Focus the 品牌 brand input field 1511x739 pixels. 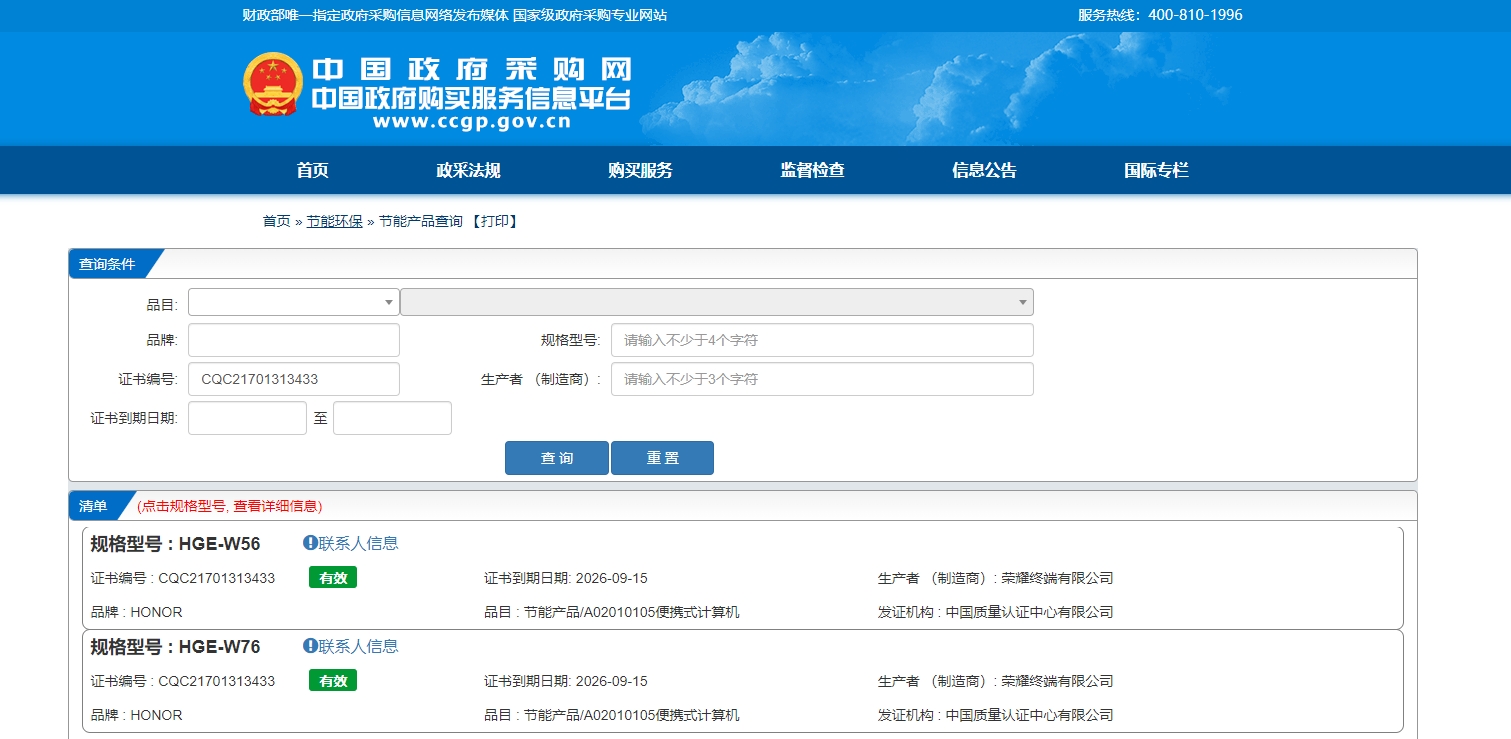point(294,340)
